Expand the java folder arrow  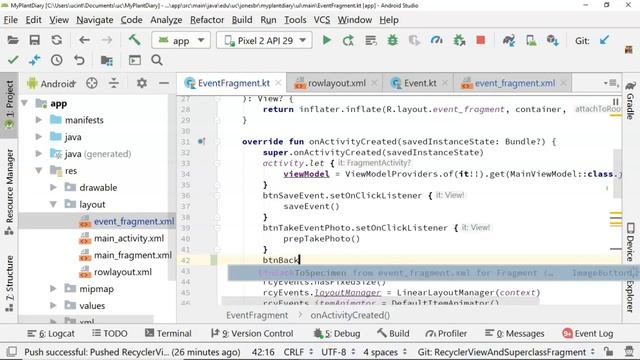39,137
